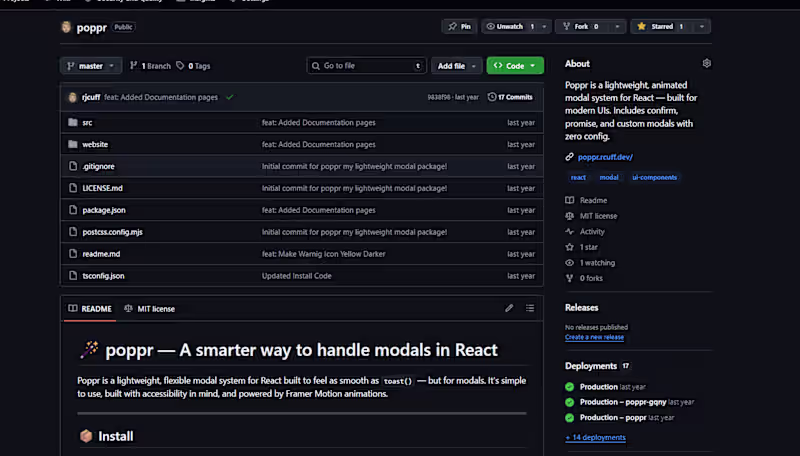
Task: Click the tsconfig.json file icon
Action: tap(73, 276)
